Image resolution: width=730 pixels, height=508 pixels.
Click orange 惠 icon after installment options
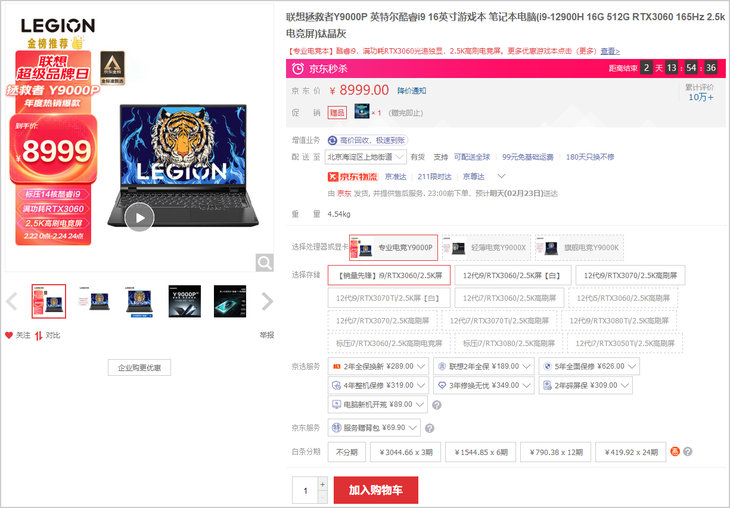[x=675, y=451]
